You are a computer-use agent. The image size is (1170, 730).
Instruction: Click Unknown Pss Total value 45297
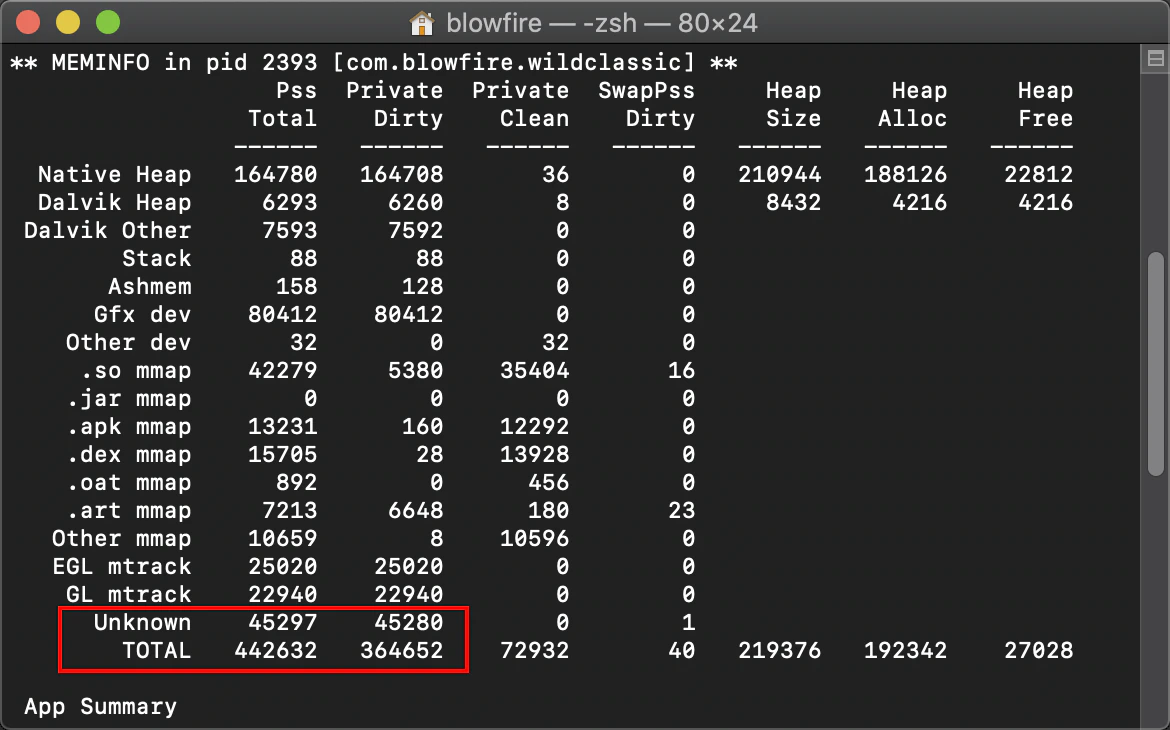[x=283, y=622]
